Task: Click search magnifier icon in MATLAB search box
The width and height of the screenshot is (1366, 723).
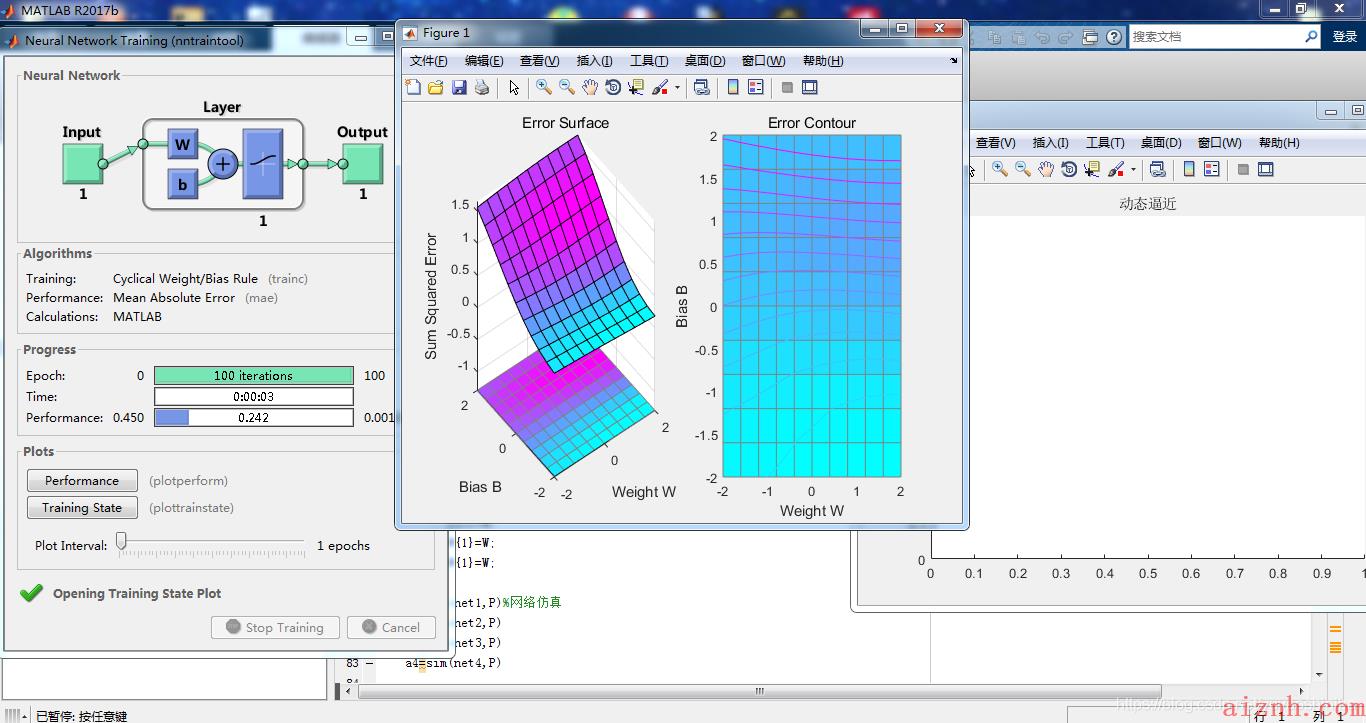Action: point(1311,36)
